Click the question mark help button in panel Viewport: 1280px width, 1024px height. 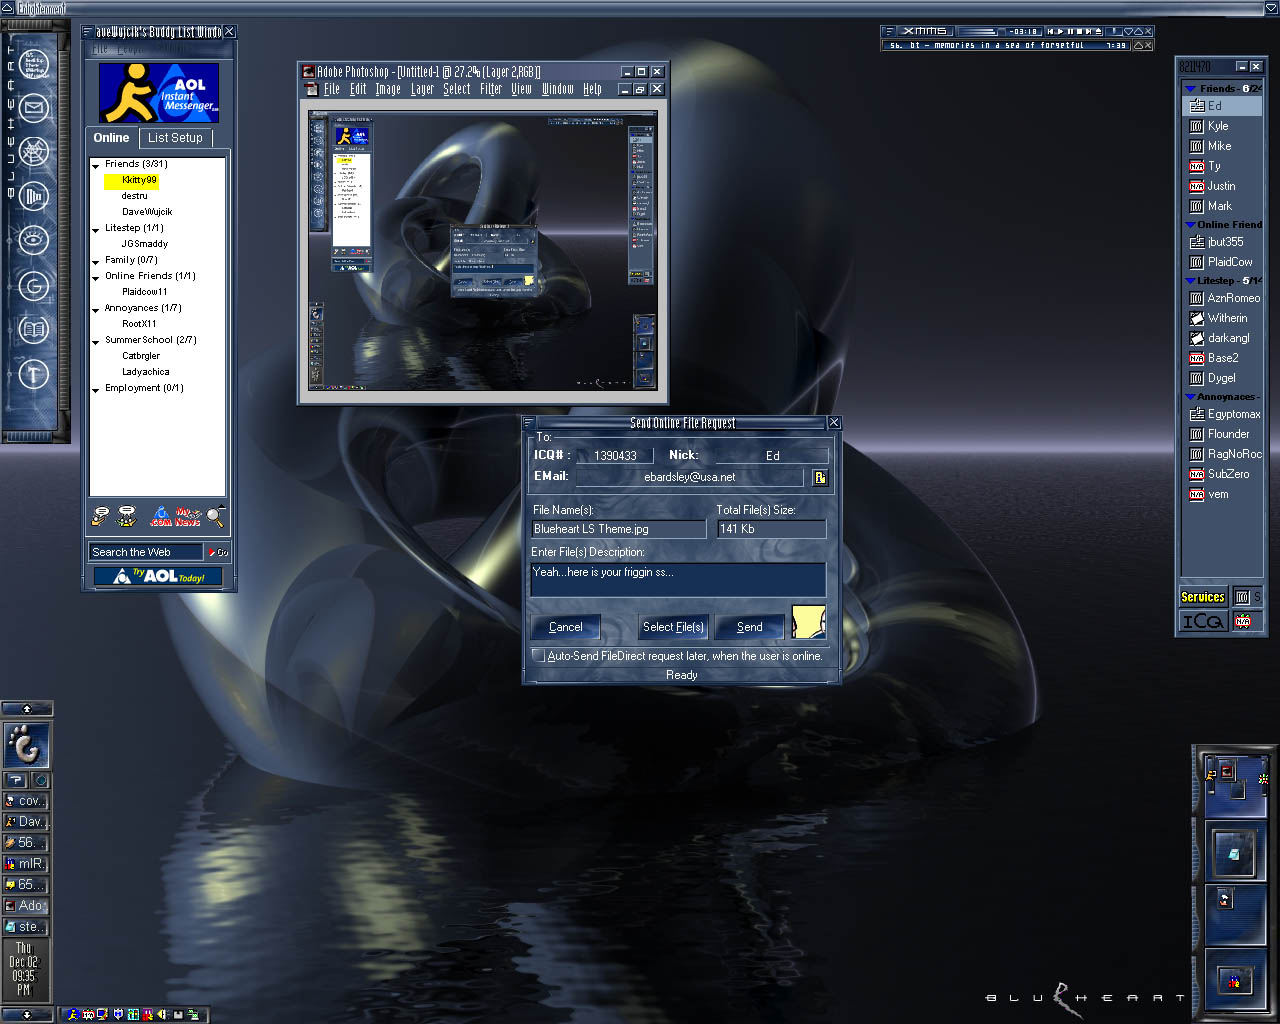point(16,780)
